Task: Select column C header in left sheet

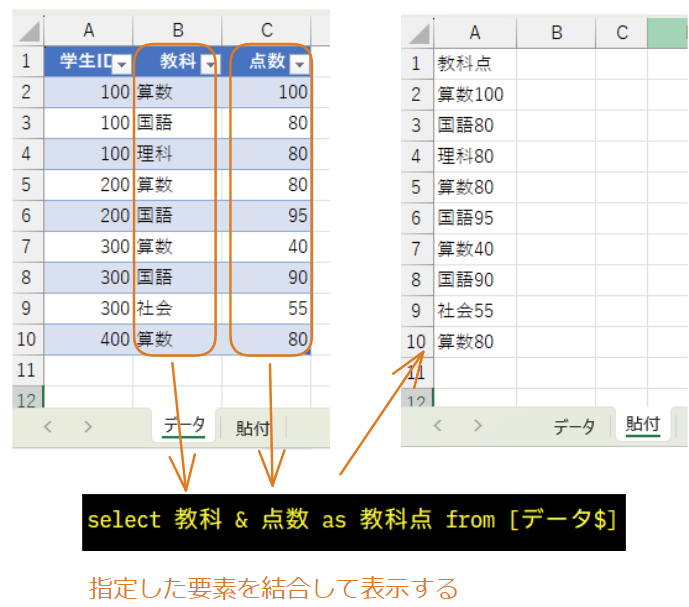Action: [x=267, y=31]
